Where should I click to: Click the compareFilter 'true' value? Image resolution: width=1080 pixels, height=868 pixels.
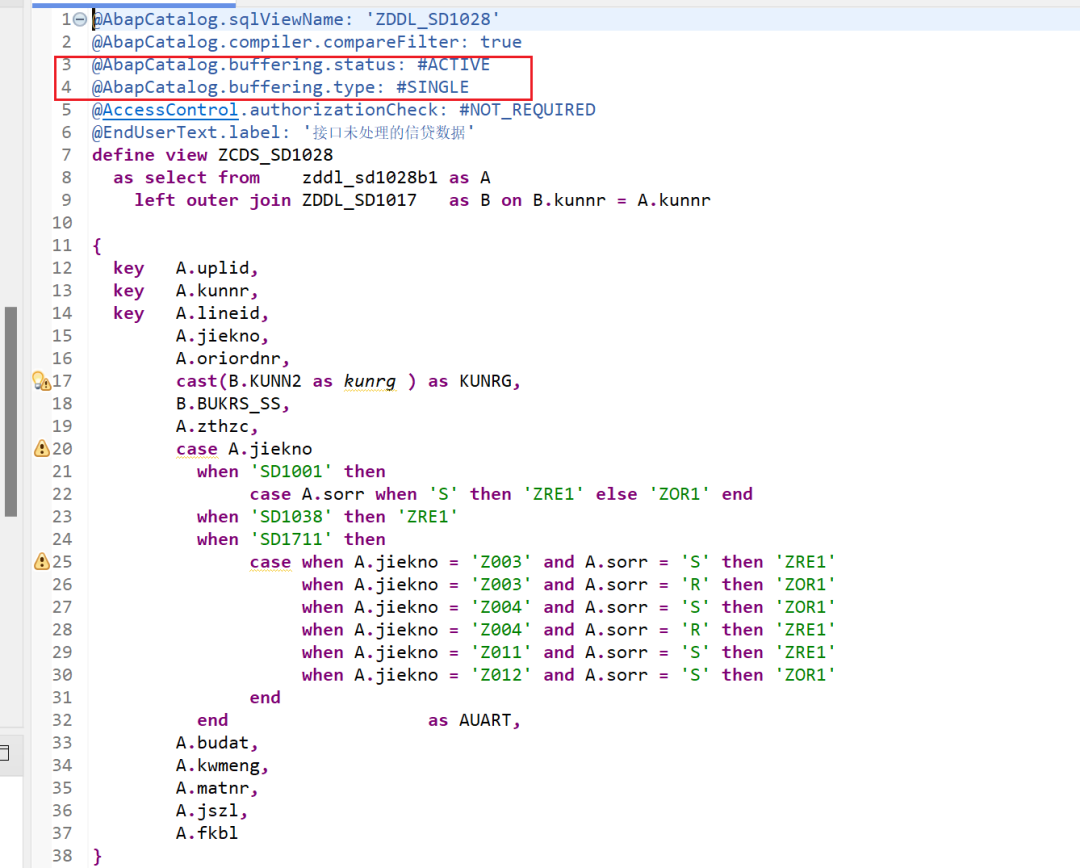[501, 42]
